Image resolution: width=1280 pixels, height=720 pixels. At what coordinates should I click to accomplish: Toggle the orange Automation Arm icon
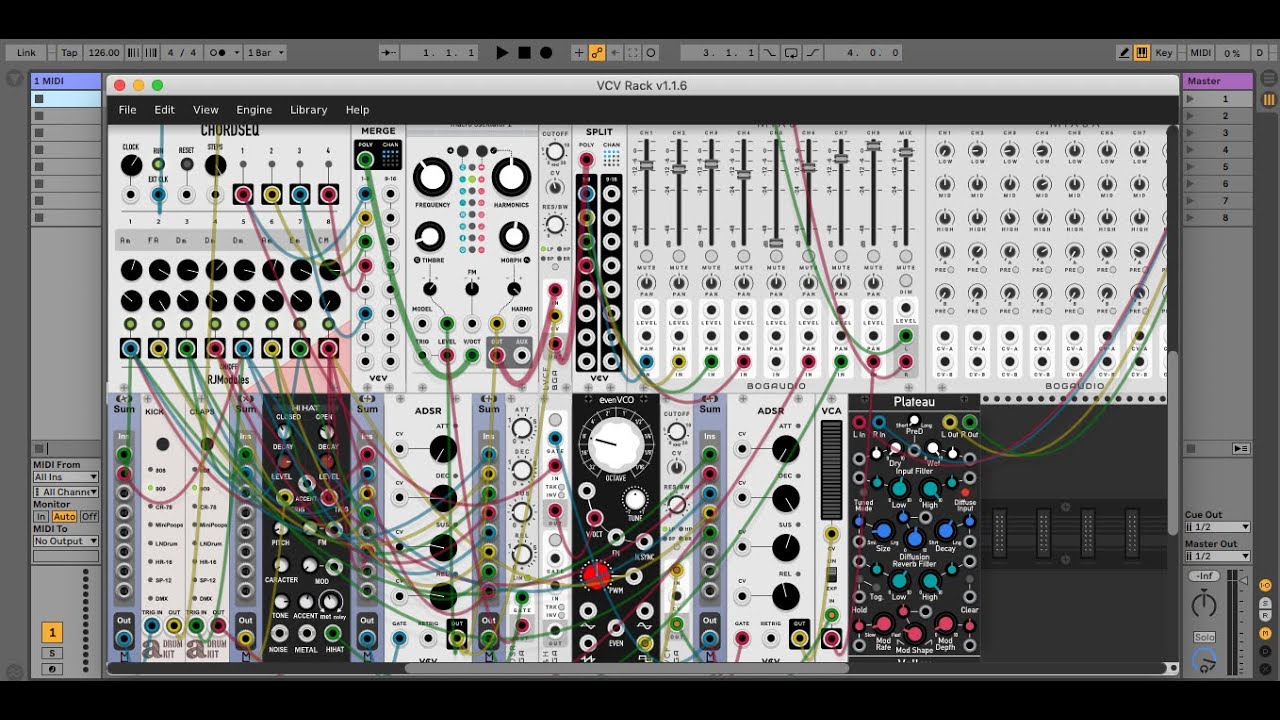tap(596, 53)
